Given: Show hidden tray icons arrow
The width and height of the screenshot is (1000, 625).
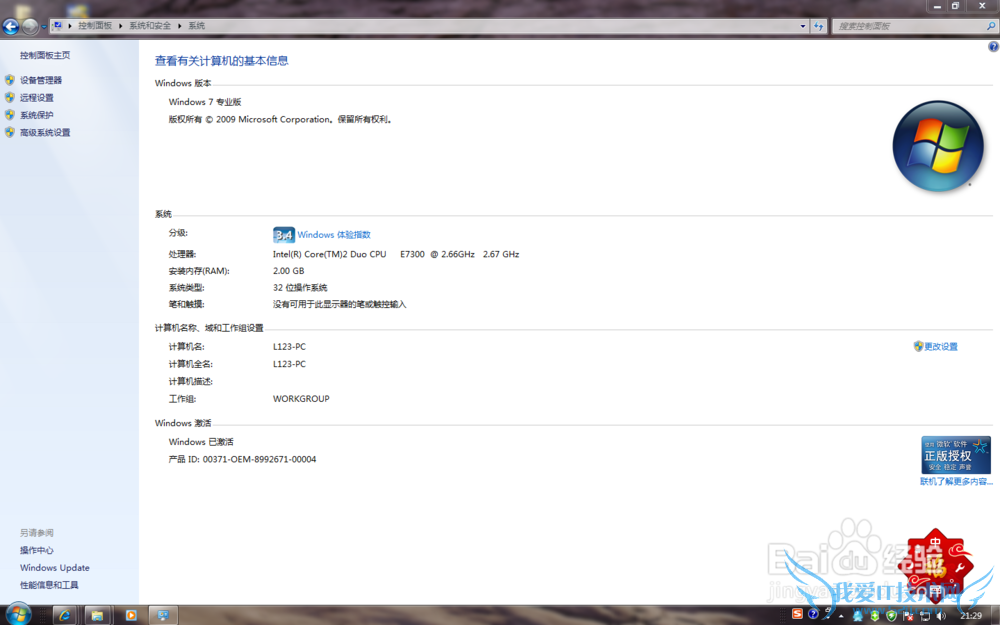Looking at the screenshot, I should point(841,616).
